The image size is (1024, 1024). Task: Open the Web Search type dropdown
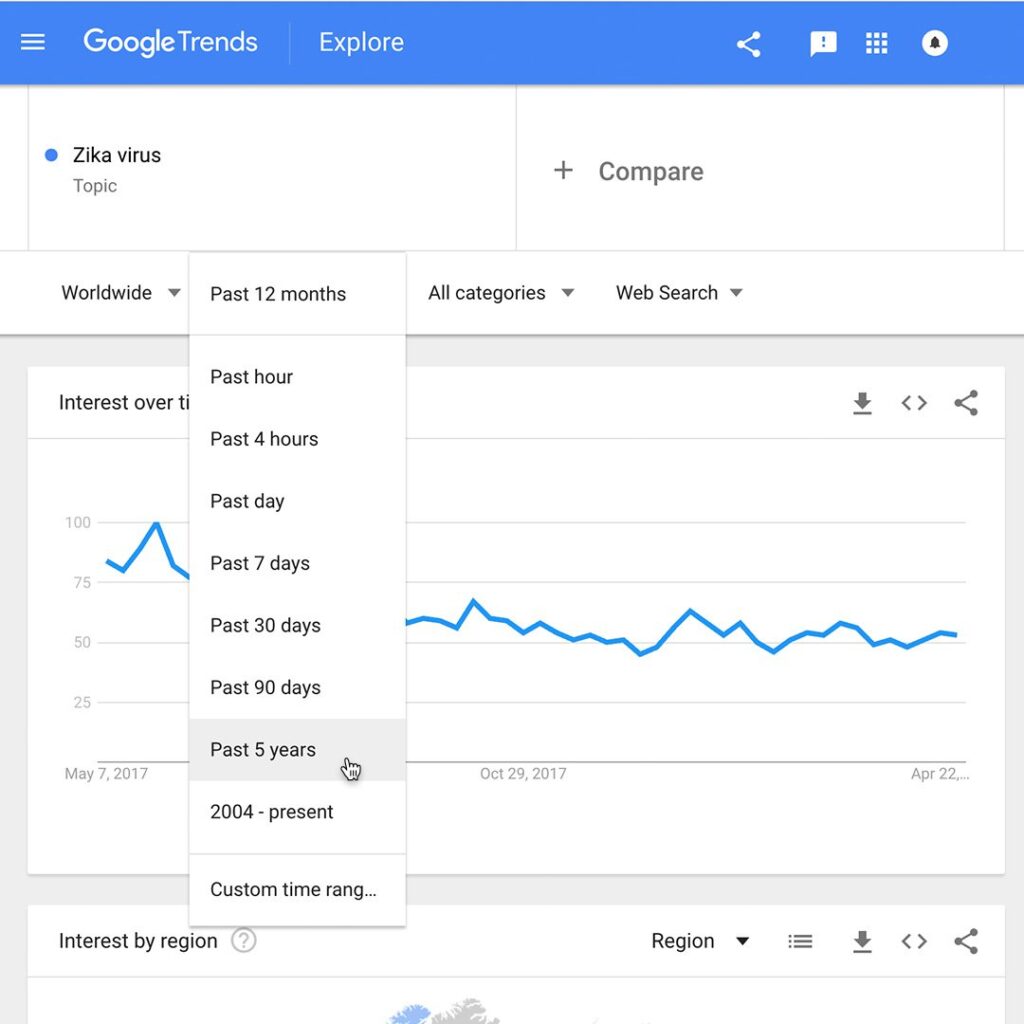click(679, 293)
